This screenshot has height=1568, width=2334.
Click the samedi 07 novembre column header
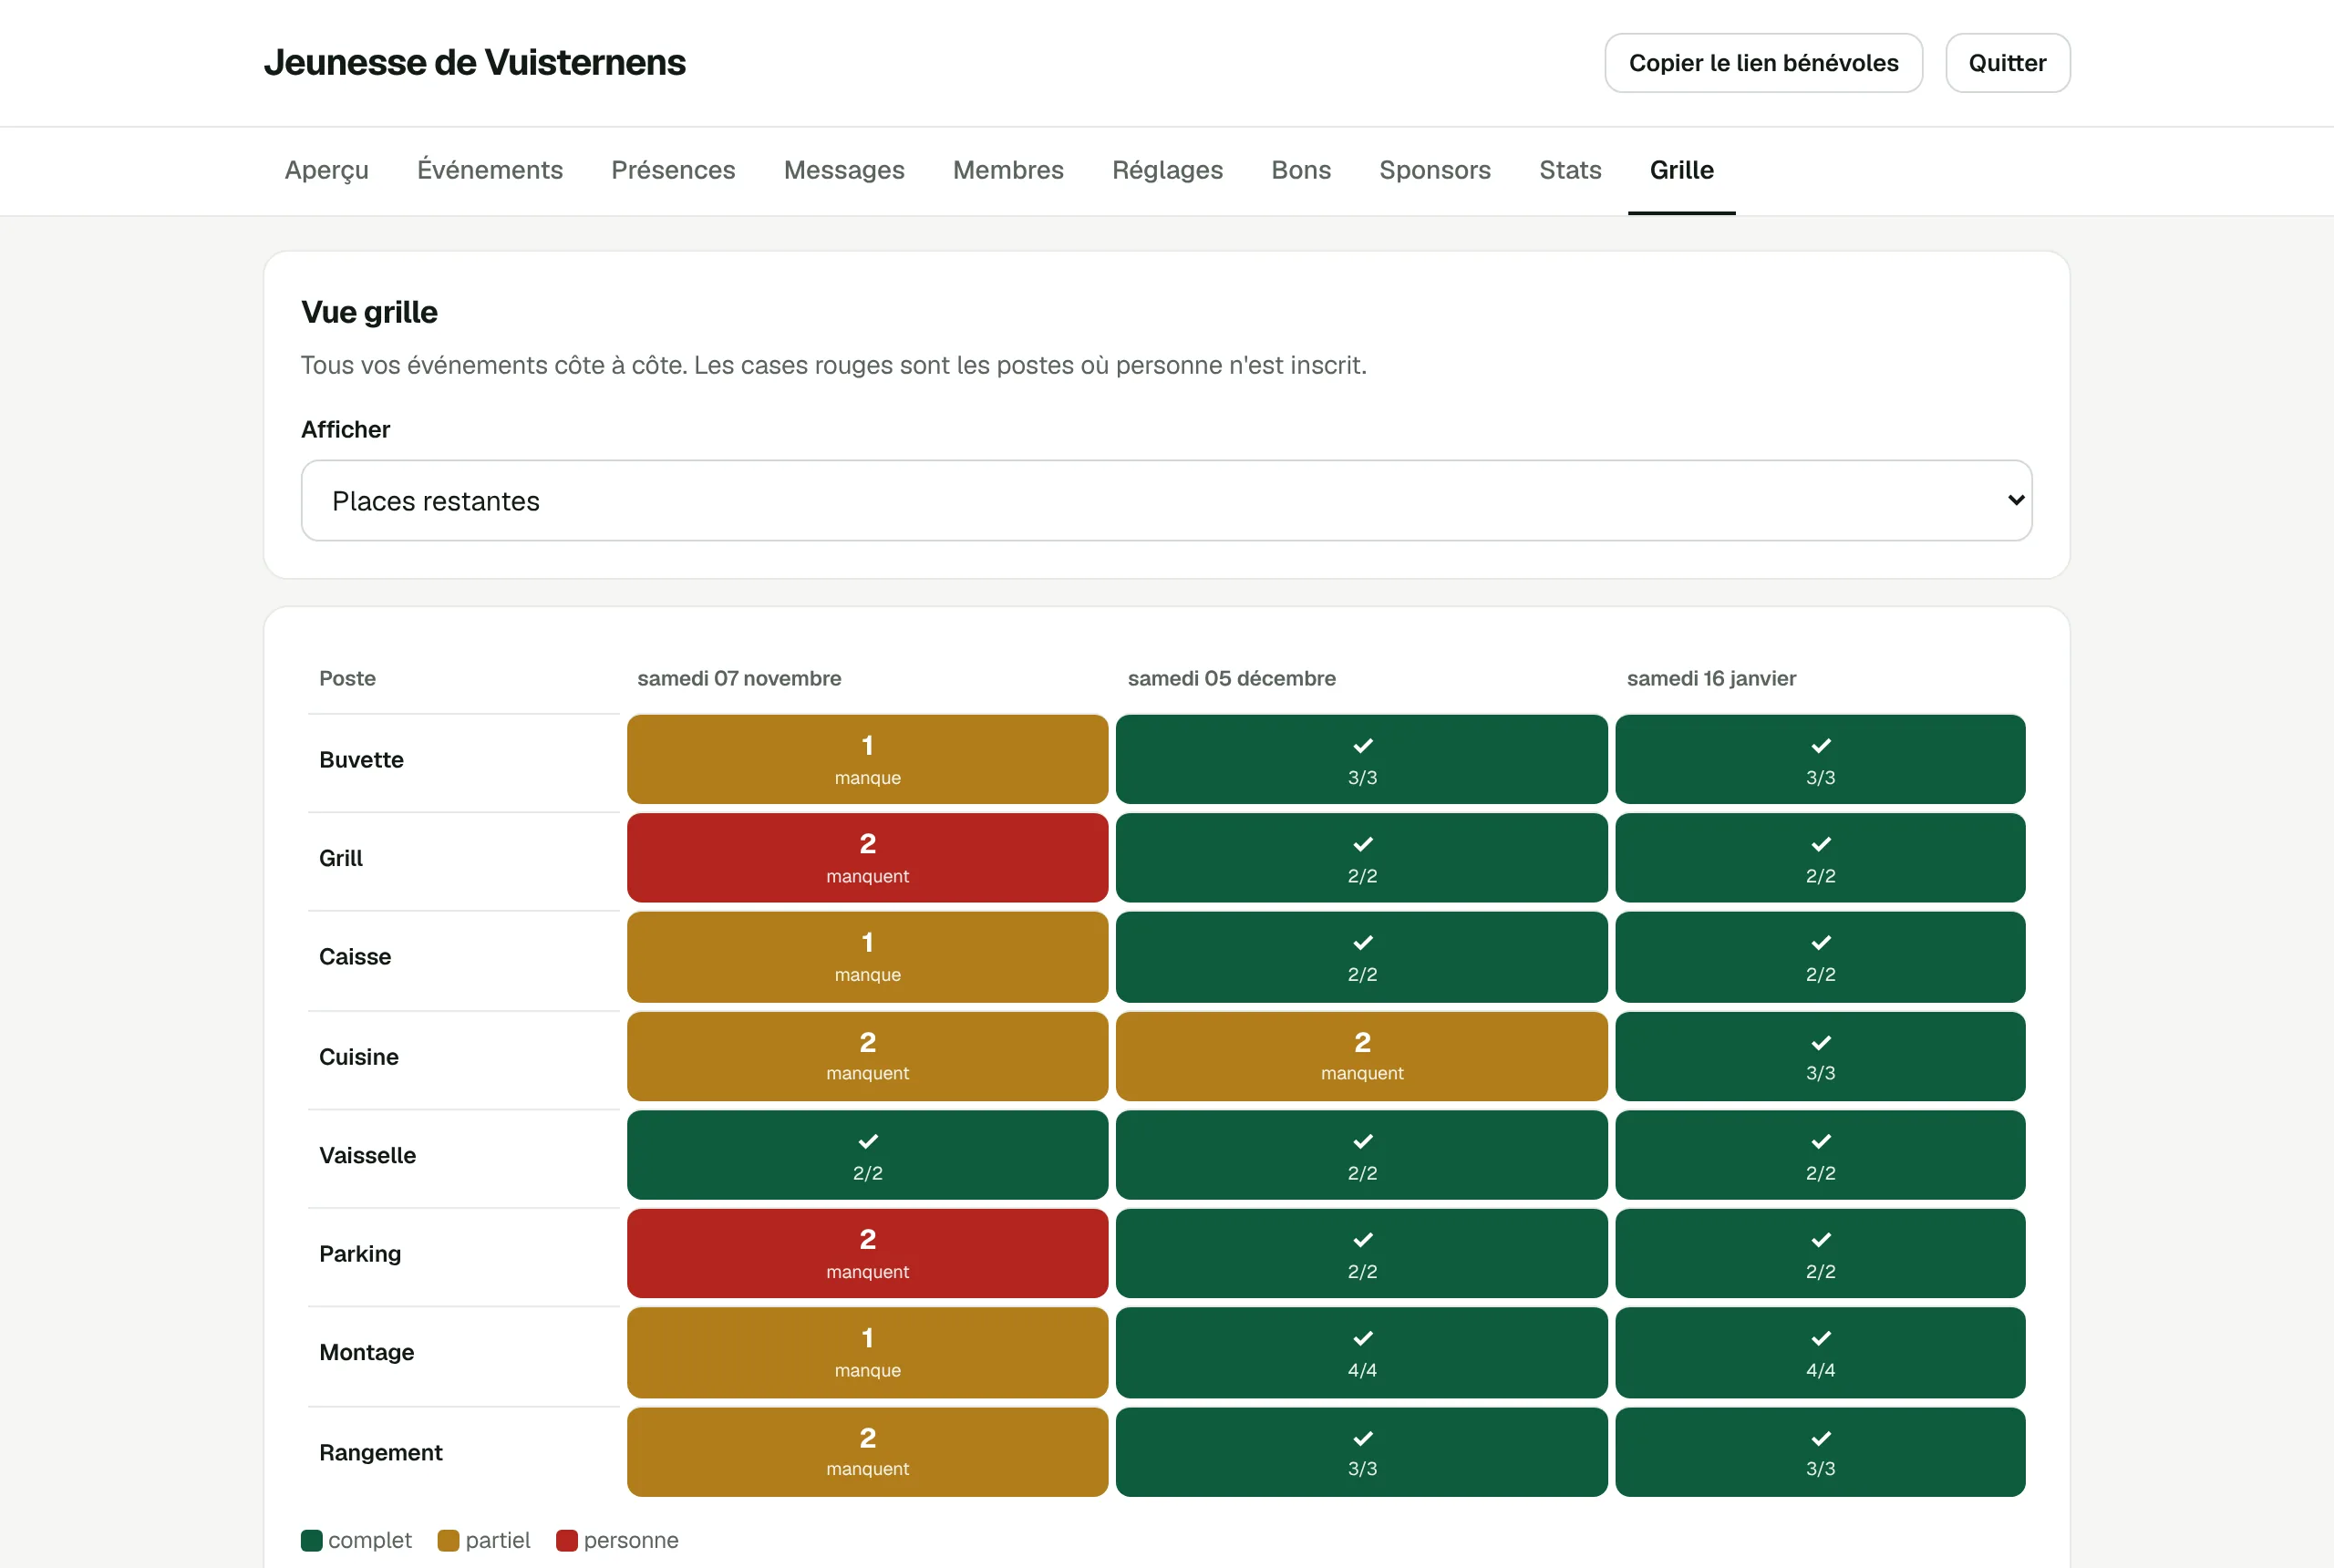coord(739,678)
